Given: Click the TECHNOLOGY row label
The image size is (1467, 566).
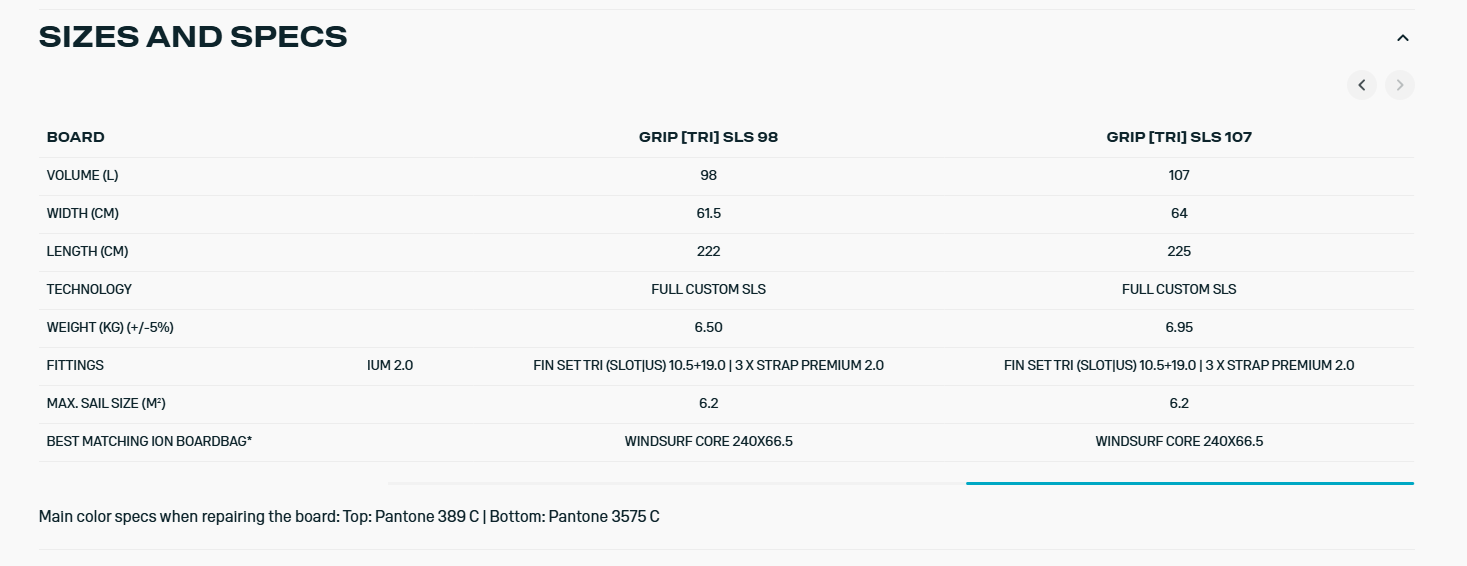Looking at the screenshot, I should pyautogui.click(x=89, y=289).
